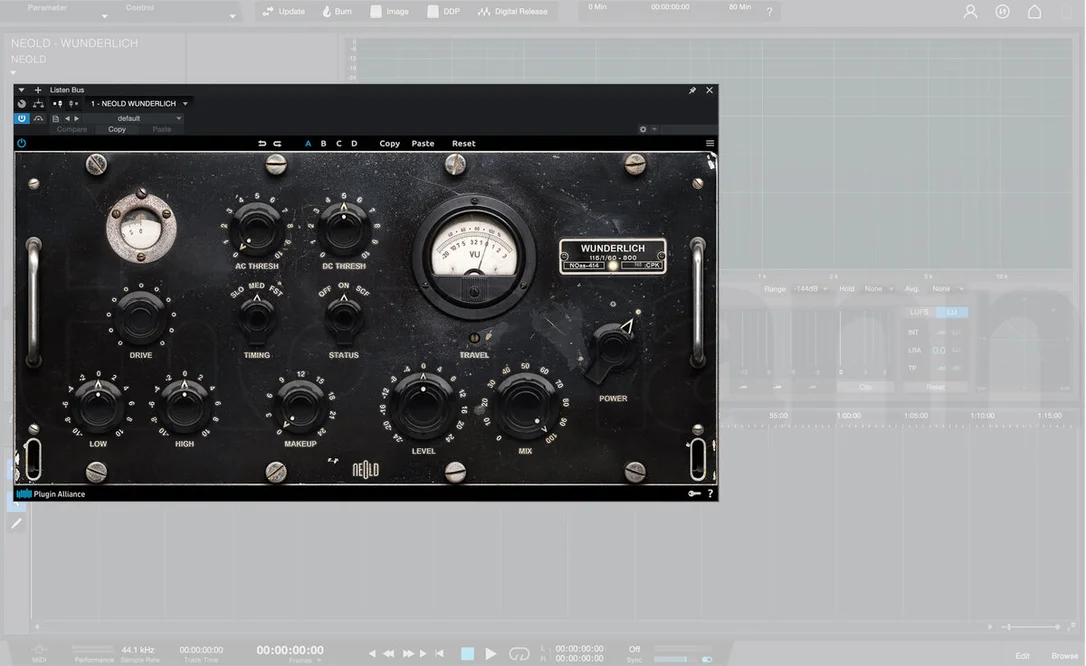The image size is (1086, 666).
Task: Open the plugin help question mark
Action: click(710, 494)
